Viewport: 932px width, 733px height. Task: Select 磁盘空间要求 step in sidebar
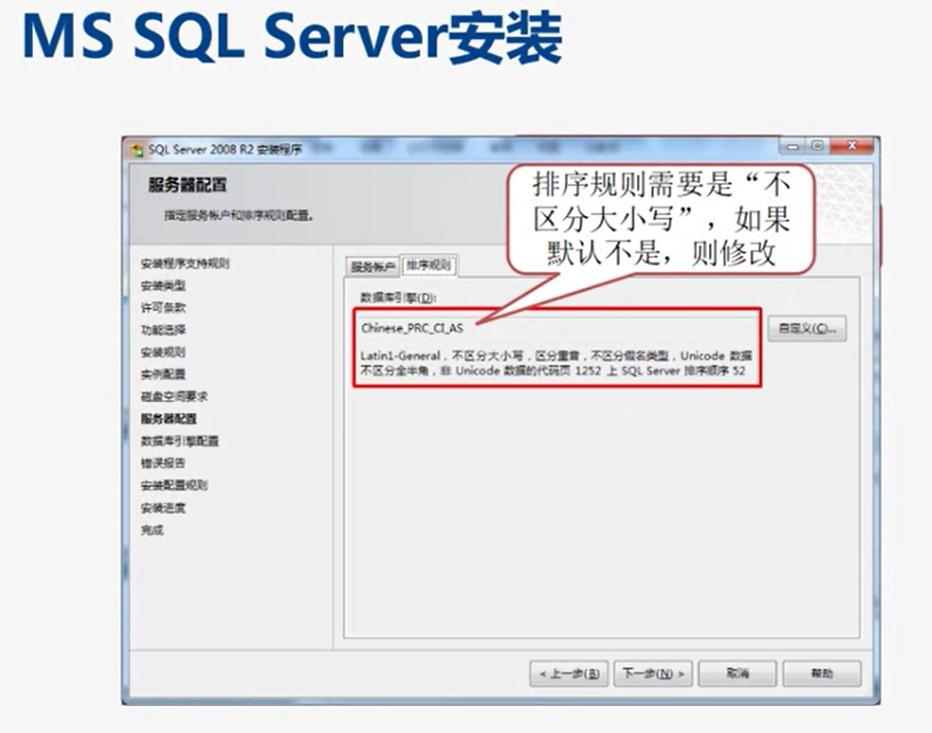pos(174,396)
